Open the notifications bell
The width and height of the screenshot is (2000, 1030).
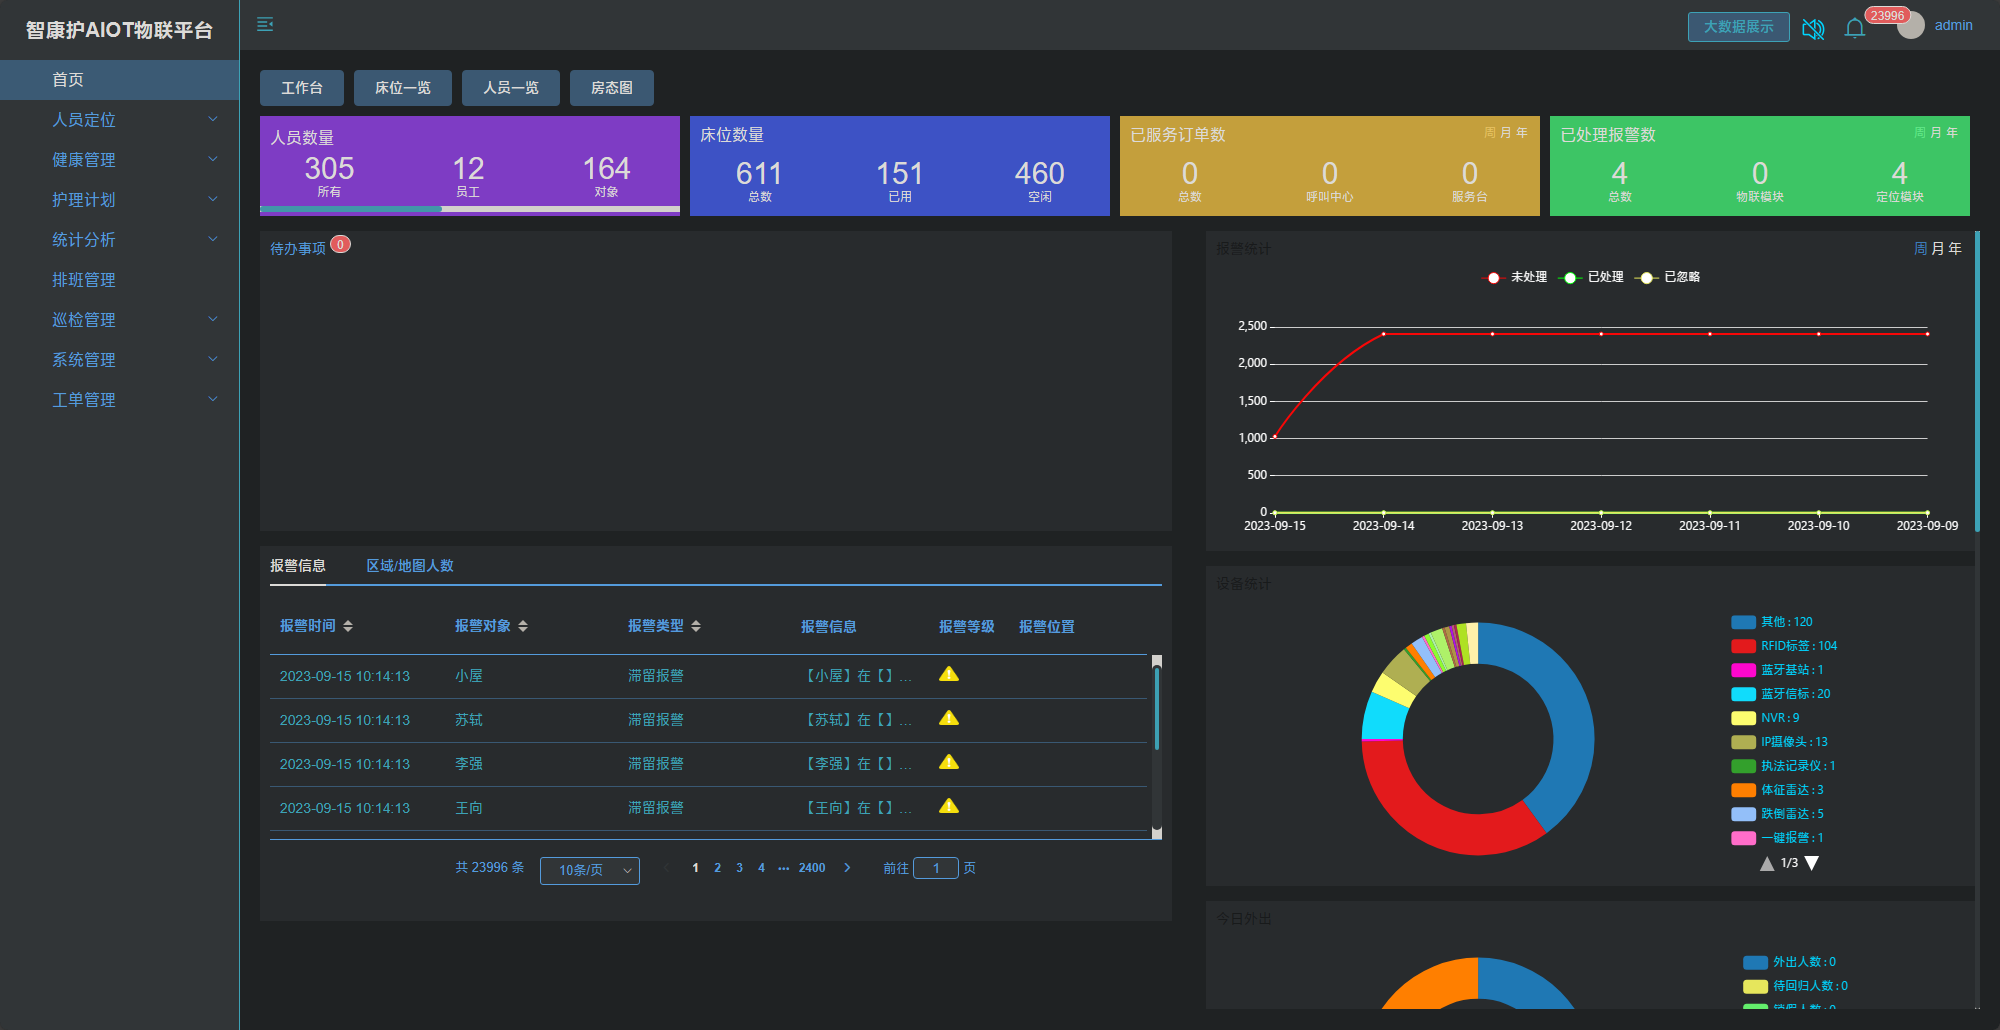[1855, 28]
